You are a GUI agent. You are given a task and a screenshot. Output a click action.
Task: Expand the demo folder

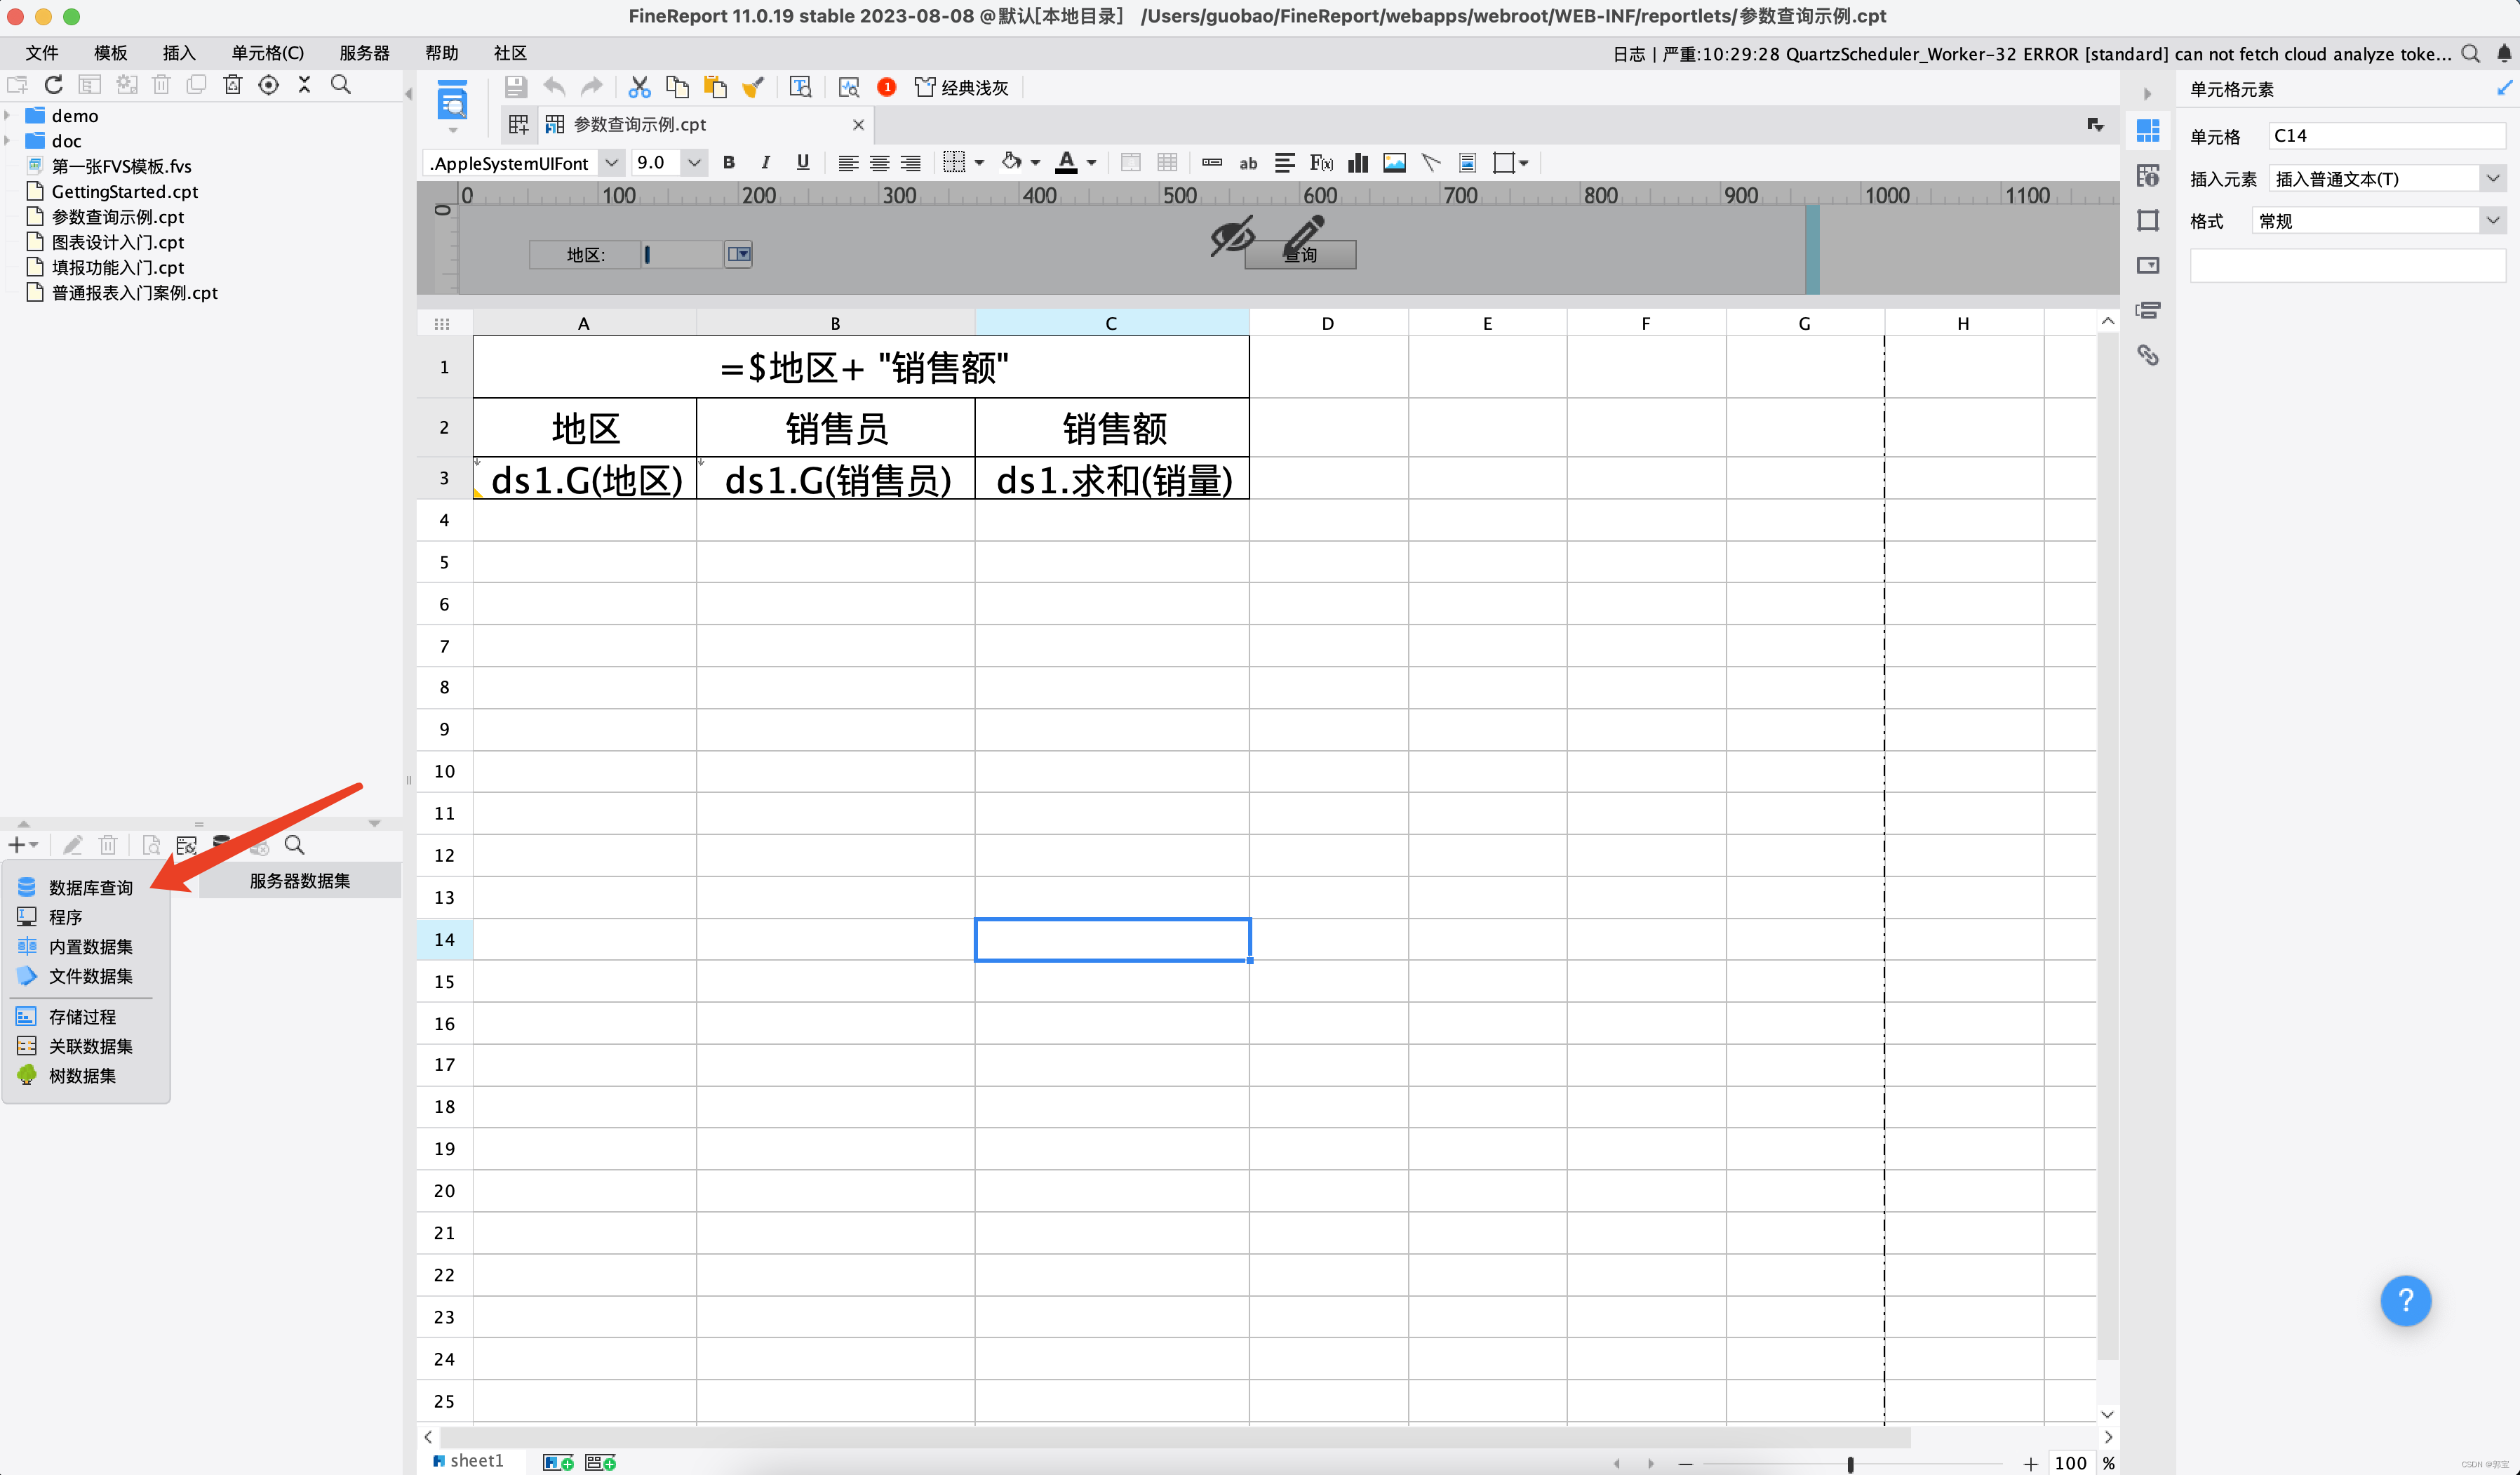point(8,116)
